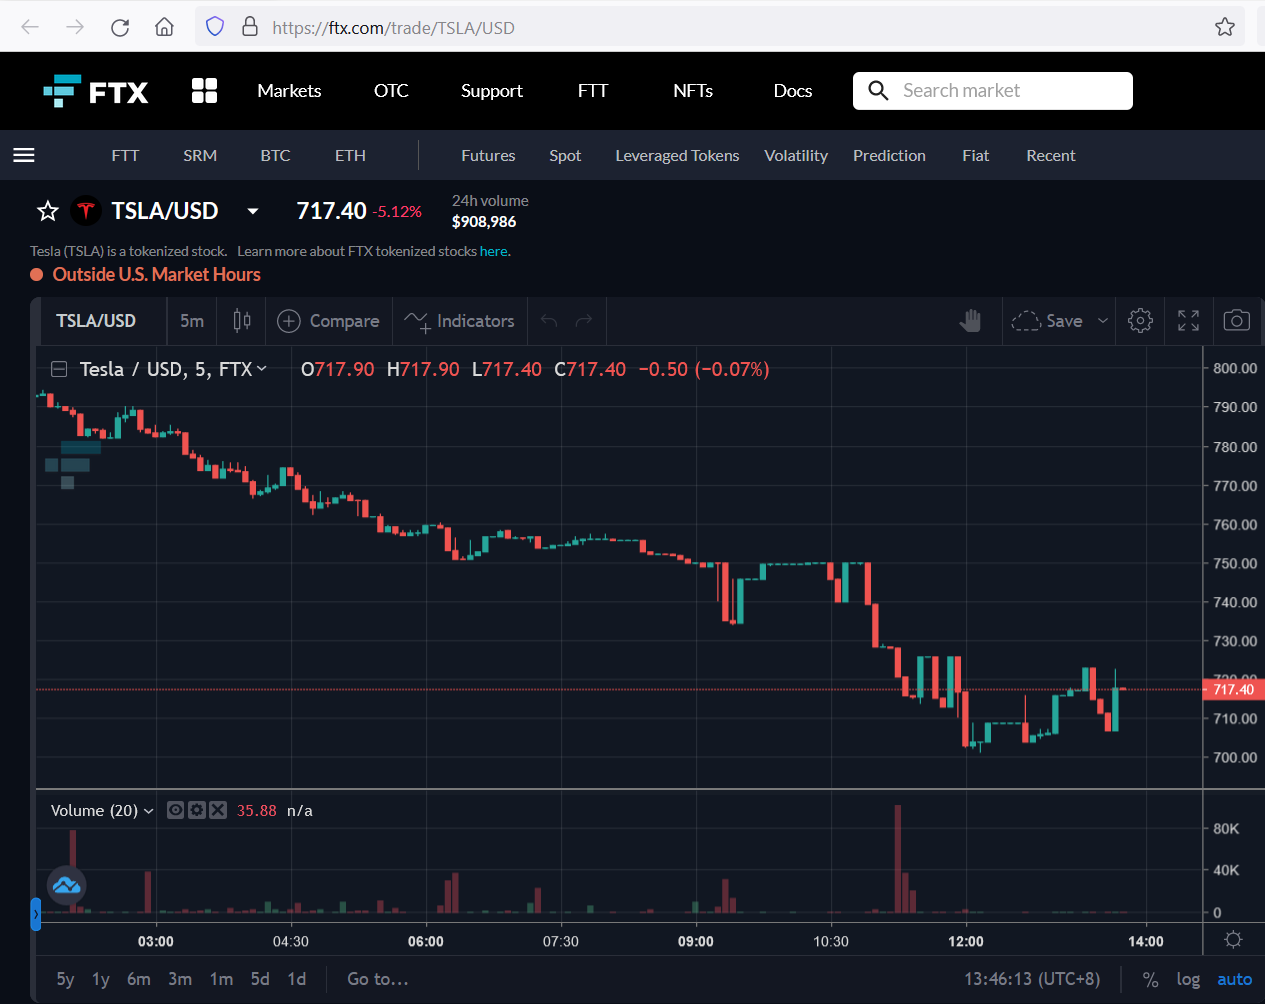Open the hamburger side menu

click(x=24, y=155)
